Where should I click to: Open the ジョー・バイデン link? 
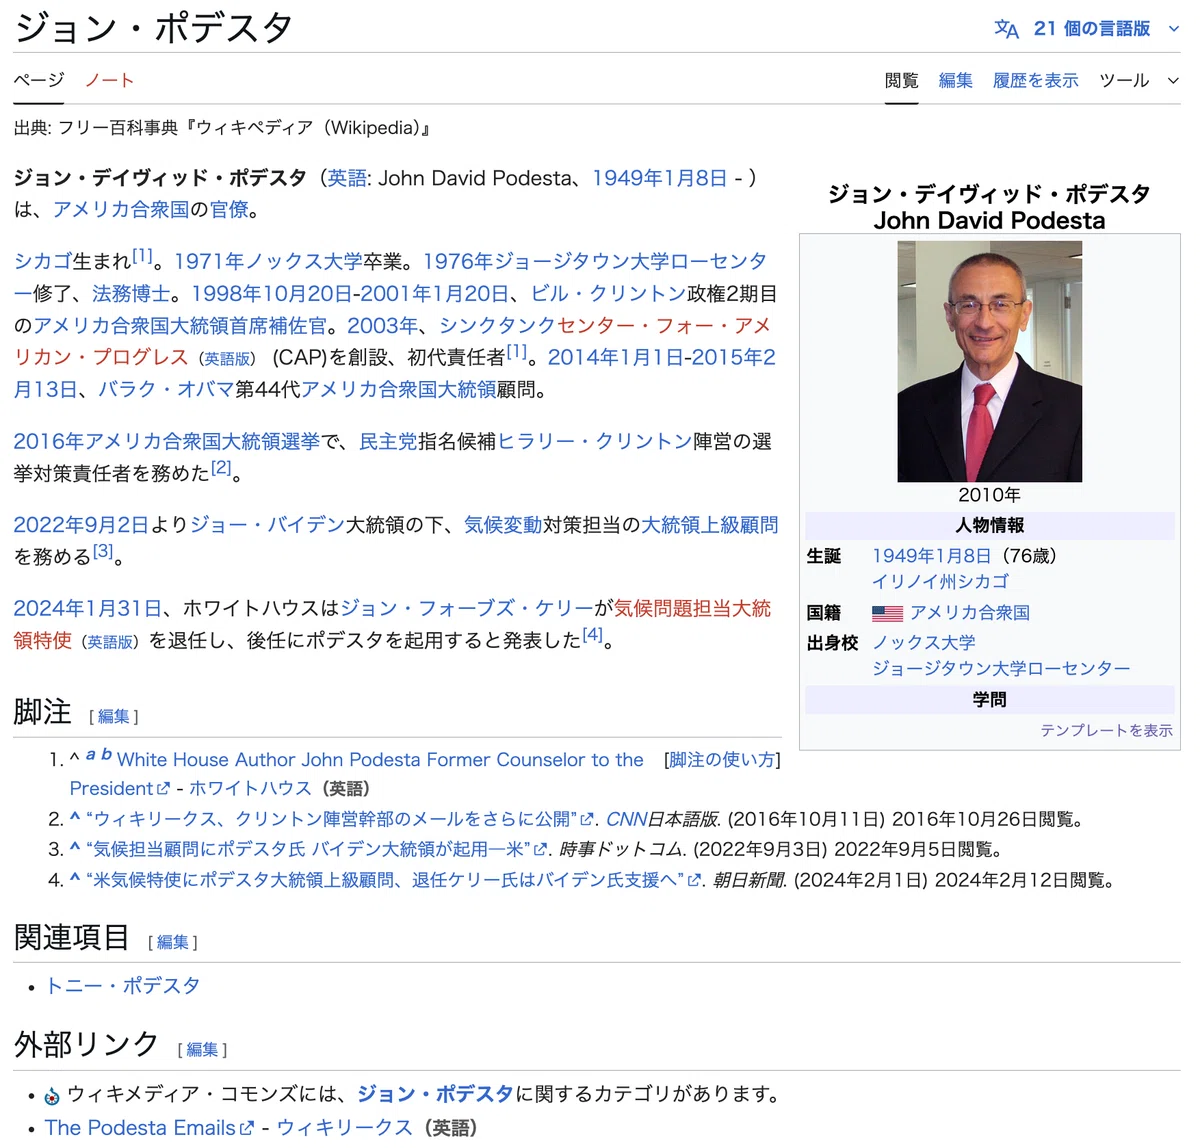point(267,525)
